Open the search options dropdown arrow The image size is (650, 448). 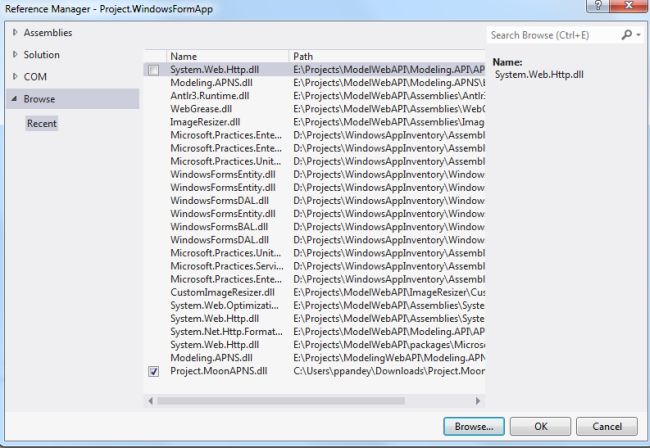coord(638,35)
